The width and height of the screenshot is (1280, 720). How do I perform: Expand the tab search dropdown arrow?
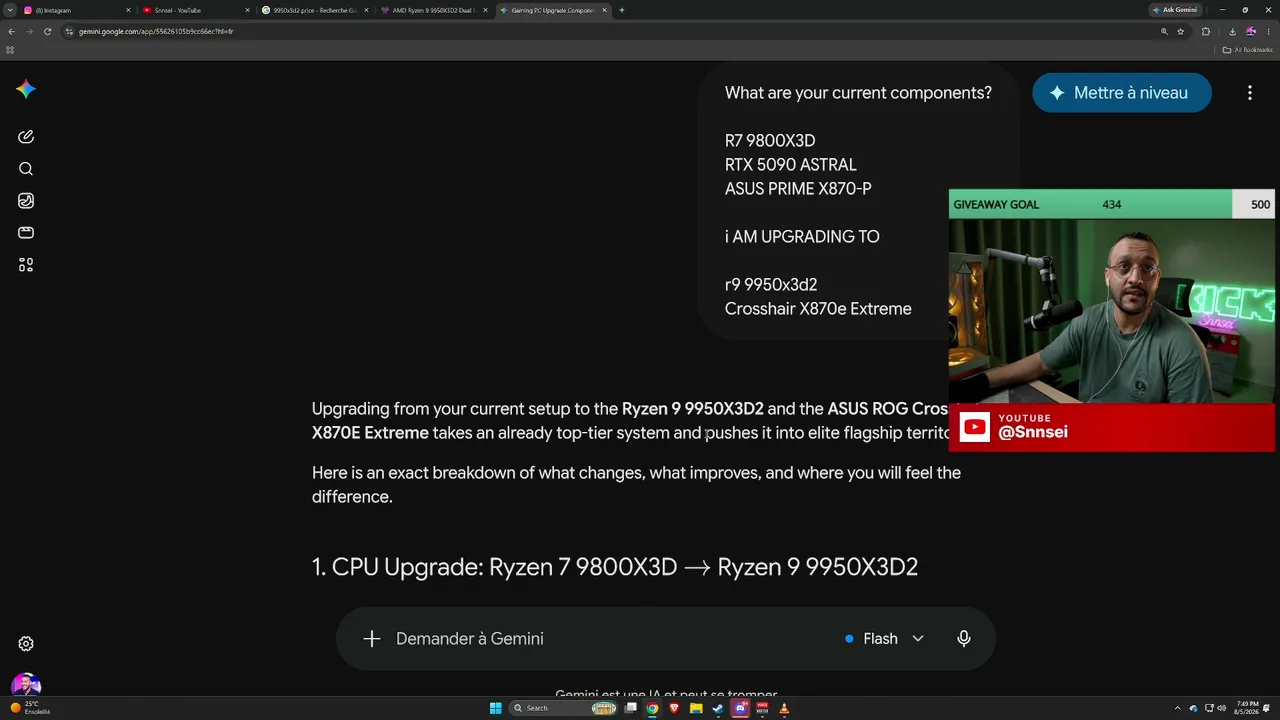10,10
